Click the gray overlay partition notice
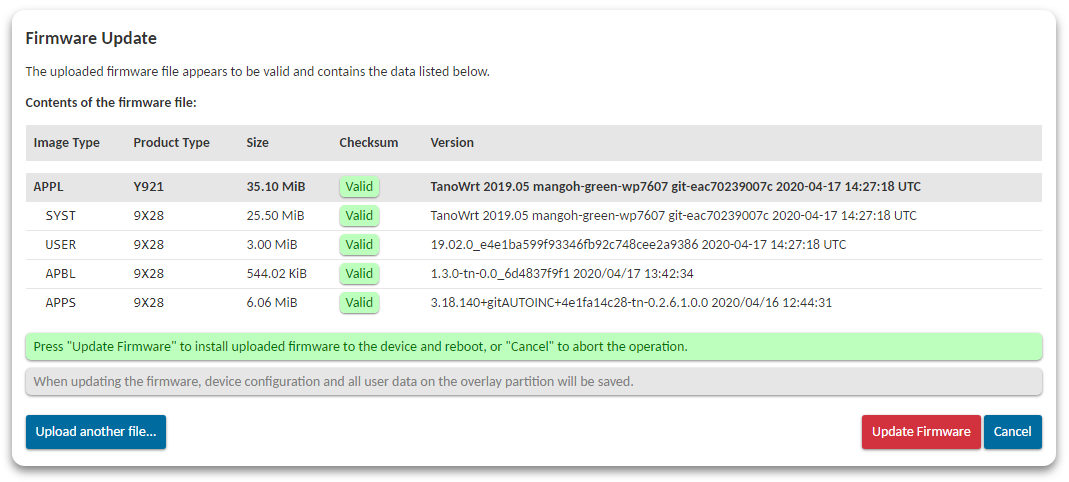 pyautogui.click(x=534, y=382)
